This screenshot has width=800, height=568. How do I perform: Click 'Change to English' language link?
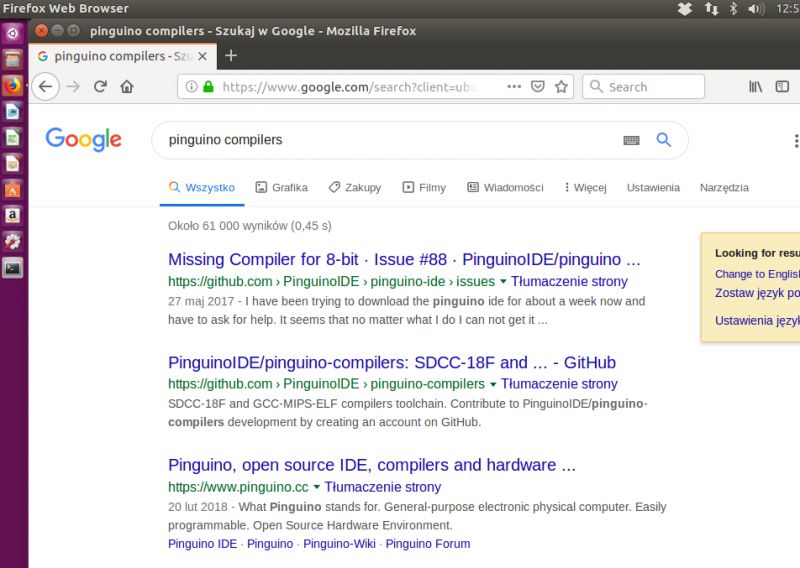point(757,274)
